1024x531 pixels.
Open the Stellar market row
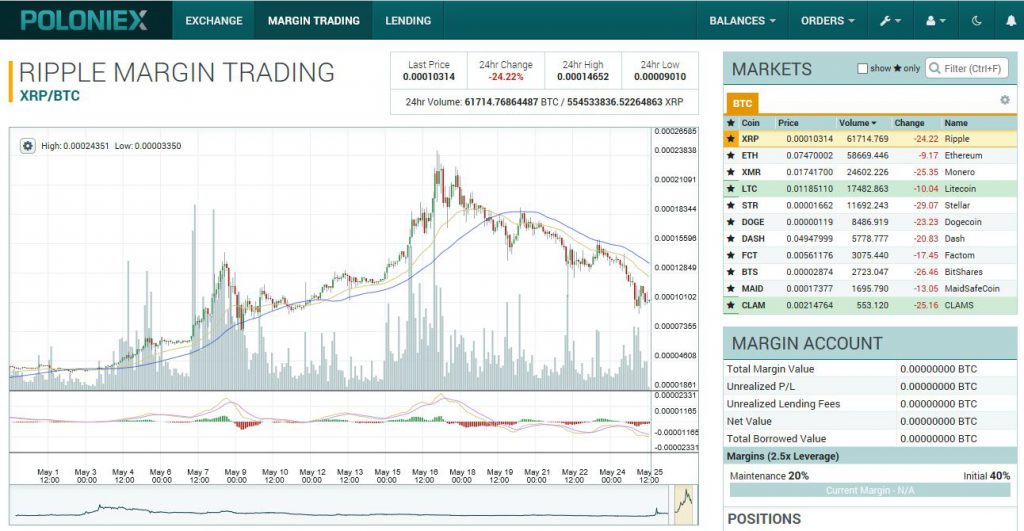(870, 206)
